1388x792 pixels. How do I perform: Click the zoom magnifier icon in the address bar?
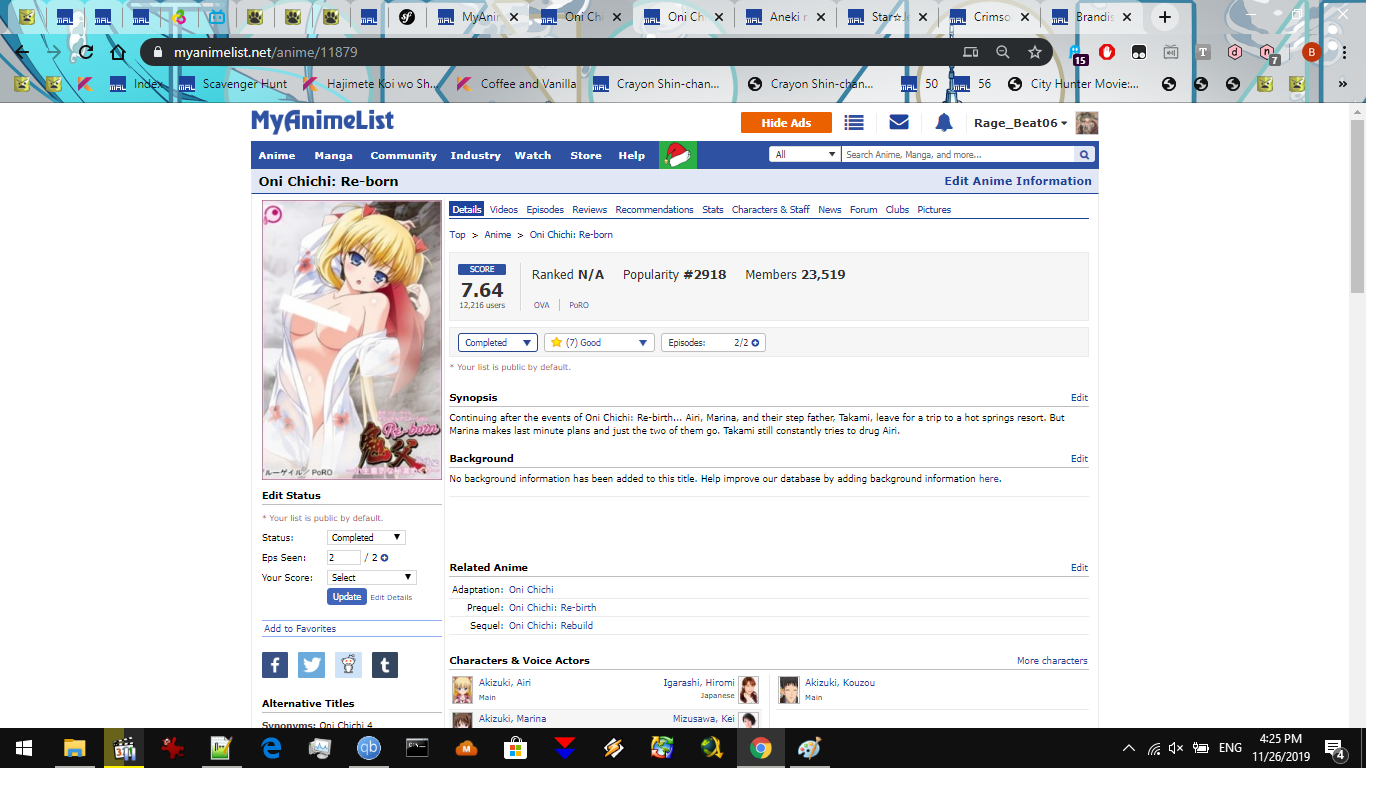point(1003,52)
